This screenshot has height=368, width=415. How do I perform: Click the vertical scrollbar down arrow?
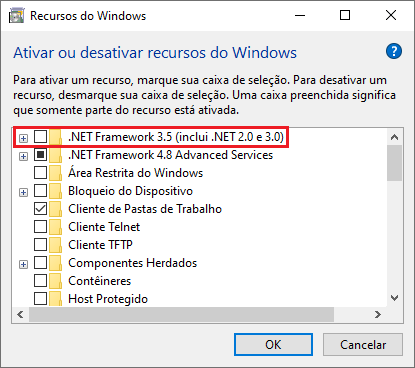point(395,298)
